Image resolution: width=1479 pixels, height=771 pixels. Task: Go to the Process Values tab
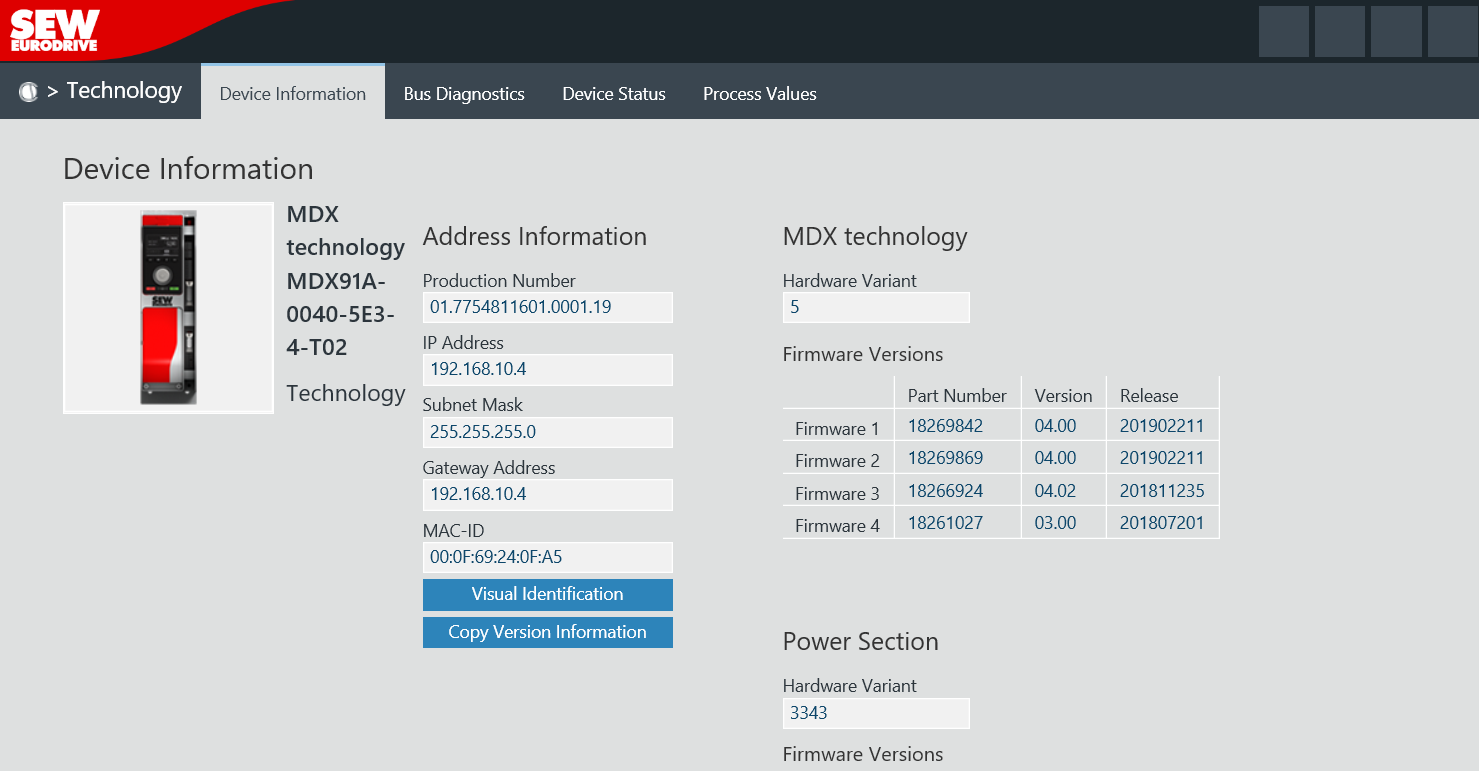760,94
